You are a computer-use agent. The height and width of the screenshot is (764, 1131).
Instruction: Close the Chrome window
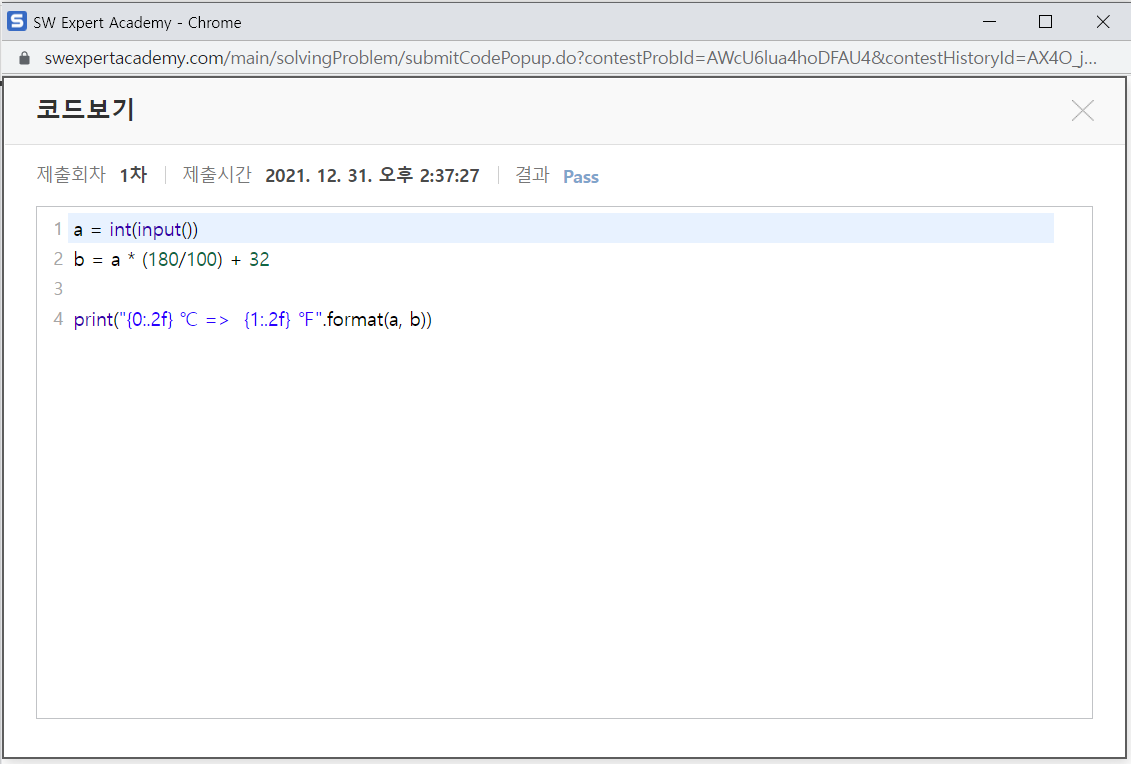[x=1102, y=22]
